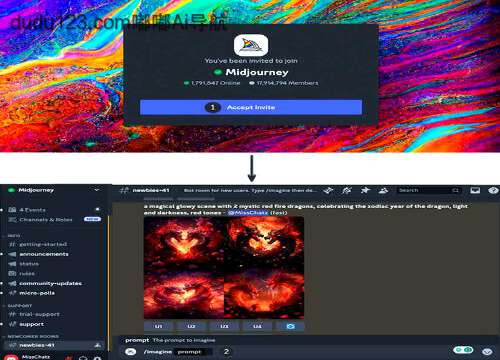Open Channels & Roles sidebar entry
The height and width of the screenshot is (360, 500).
click(x=46, y=219)
